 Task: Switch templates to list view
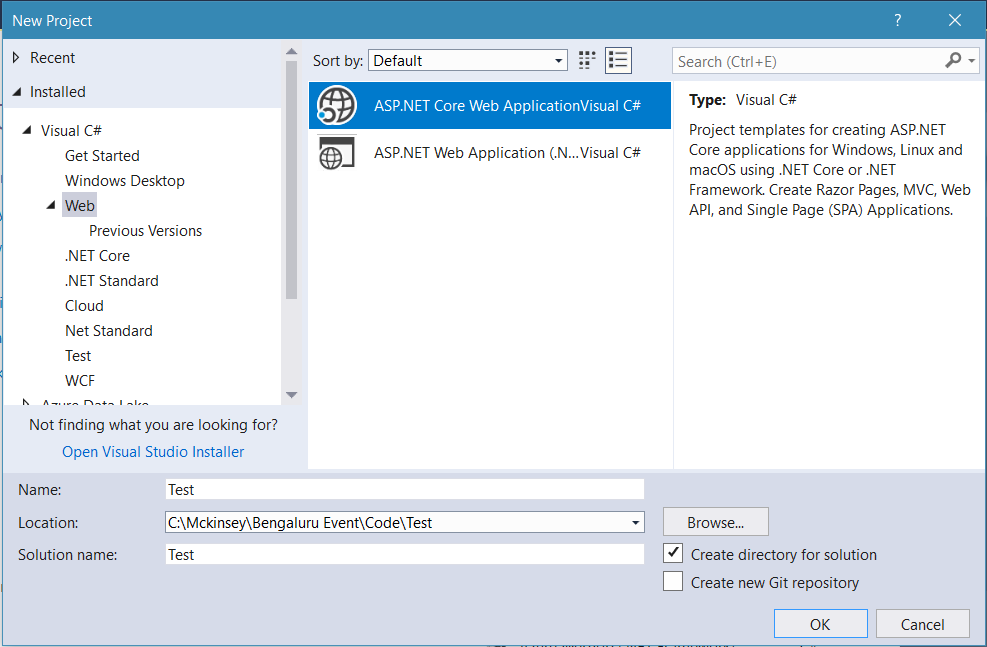pyautogui.click(x=618, y=60)
